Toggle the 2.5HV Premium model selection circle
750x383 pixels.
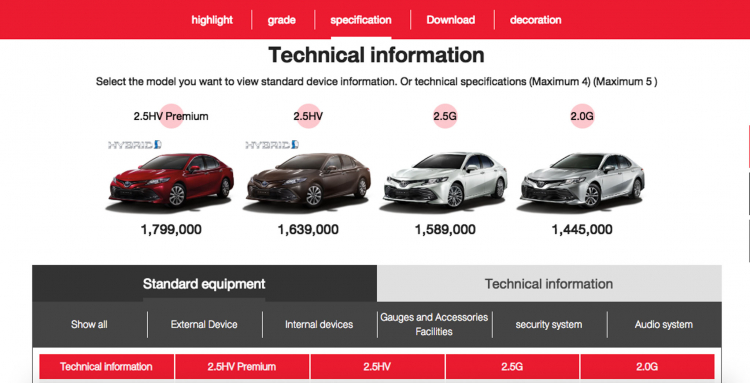[171, 116]
